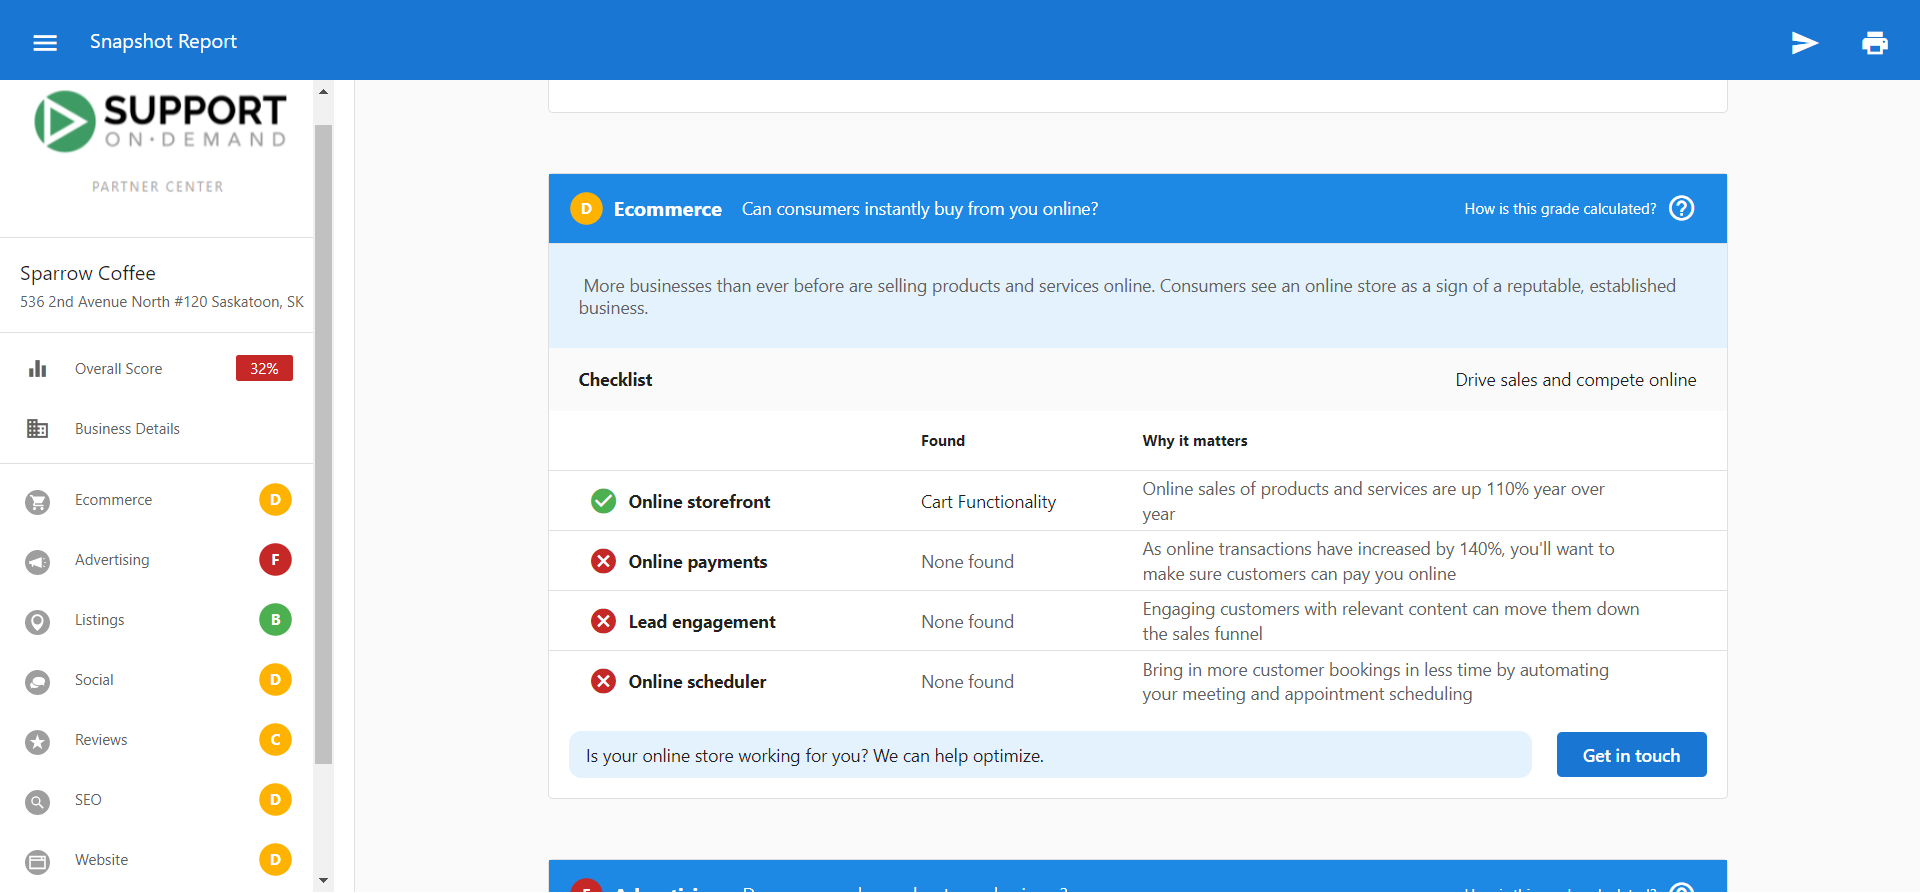Click the sidebar scrollbar down arrow
The width and height of the screenshot is (1920, 893).
pos(323,881)
